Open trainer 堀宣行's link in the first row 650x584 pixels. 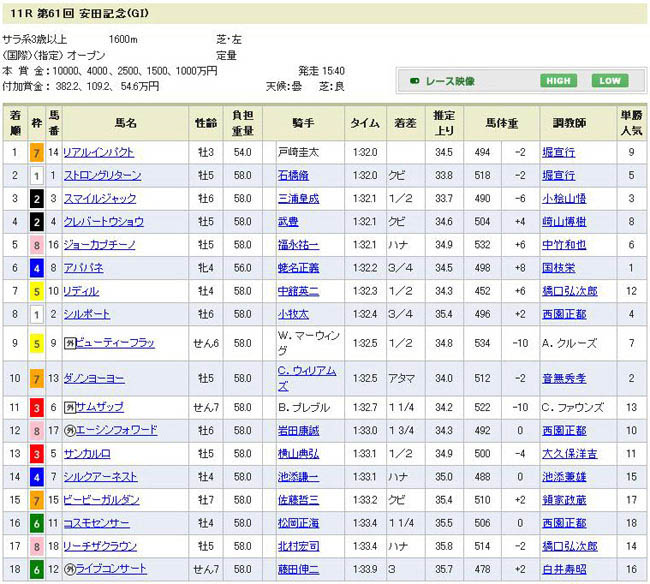(558, 152)
